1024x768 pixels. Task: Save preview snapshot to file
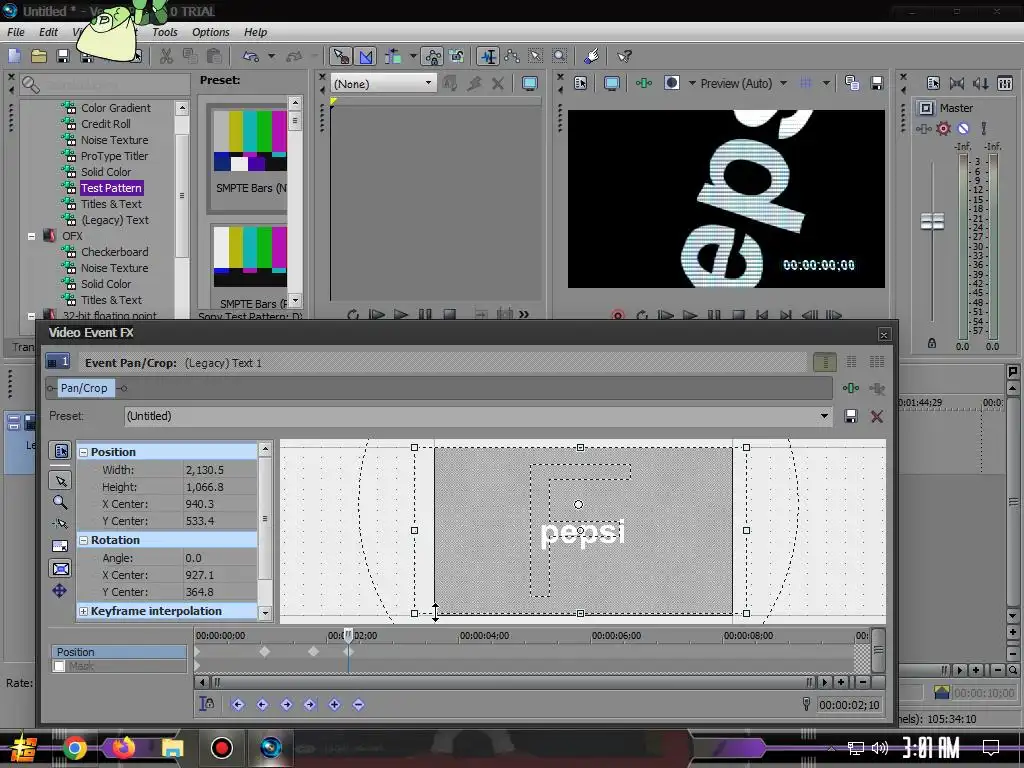876,83
